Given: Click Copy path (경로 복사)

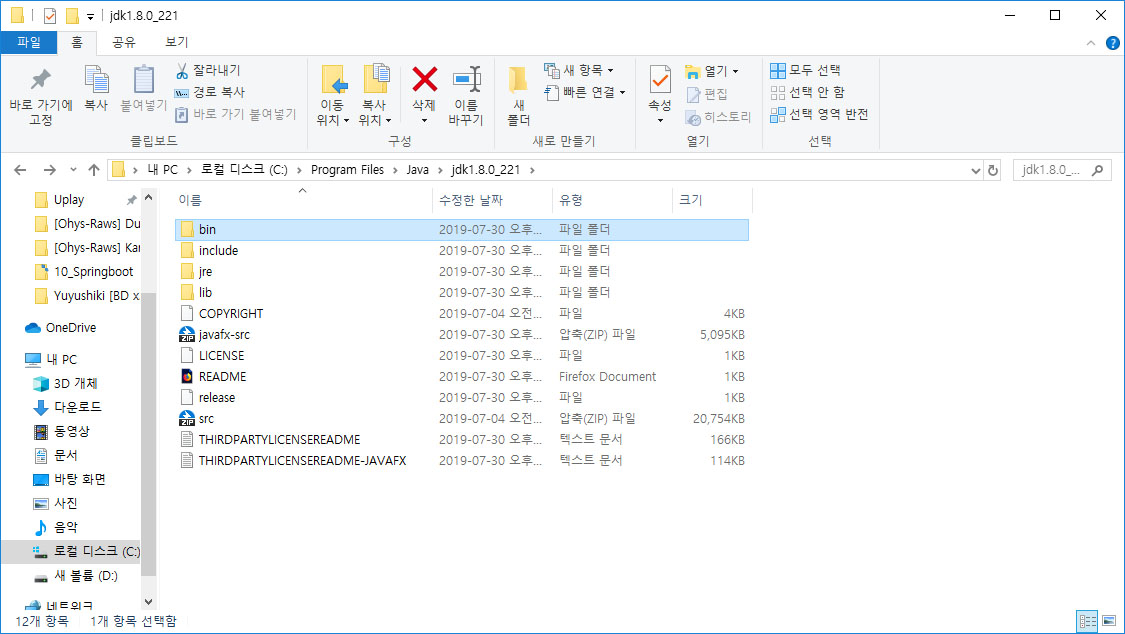Looking at the screenshot, I should (210, 92).
